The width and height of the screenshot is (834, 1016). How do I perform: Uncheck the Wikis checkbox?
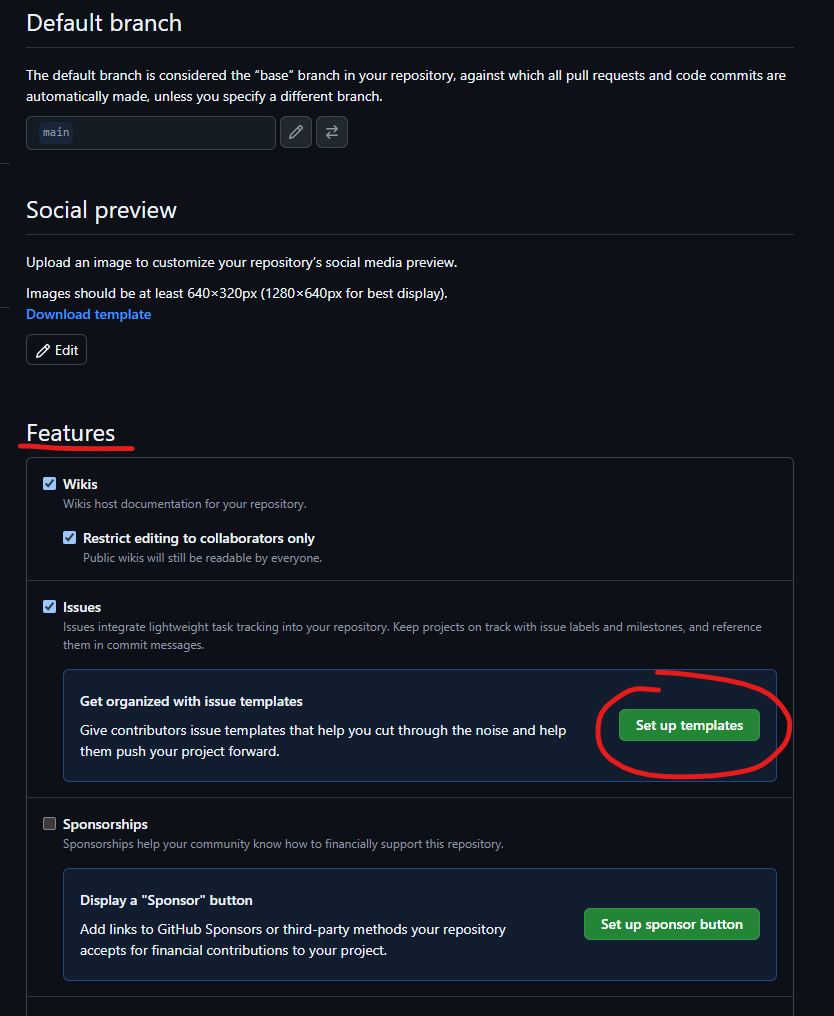pyautogui.click(x=49, y=483)
